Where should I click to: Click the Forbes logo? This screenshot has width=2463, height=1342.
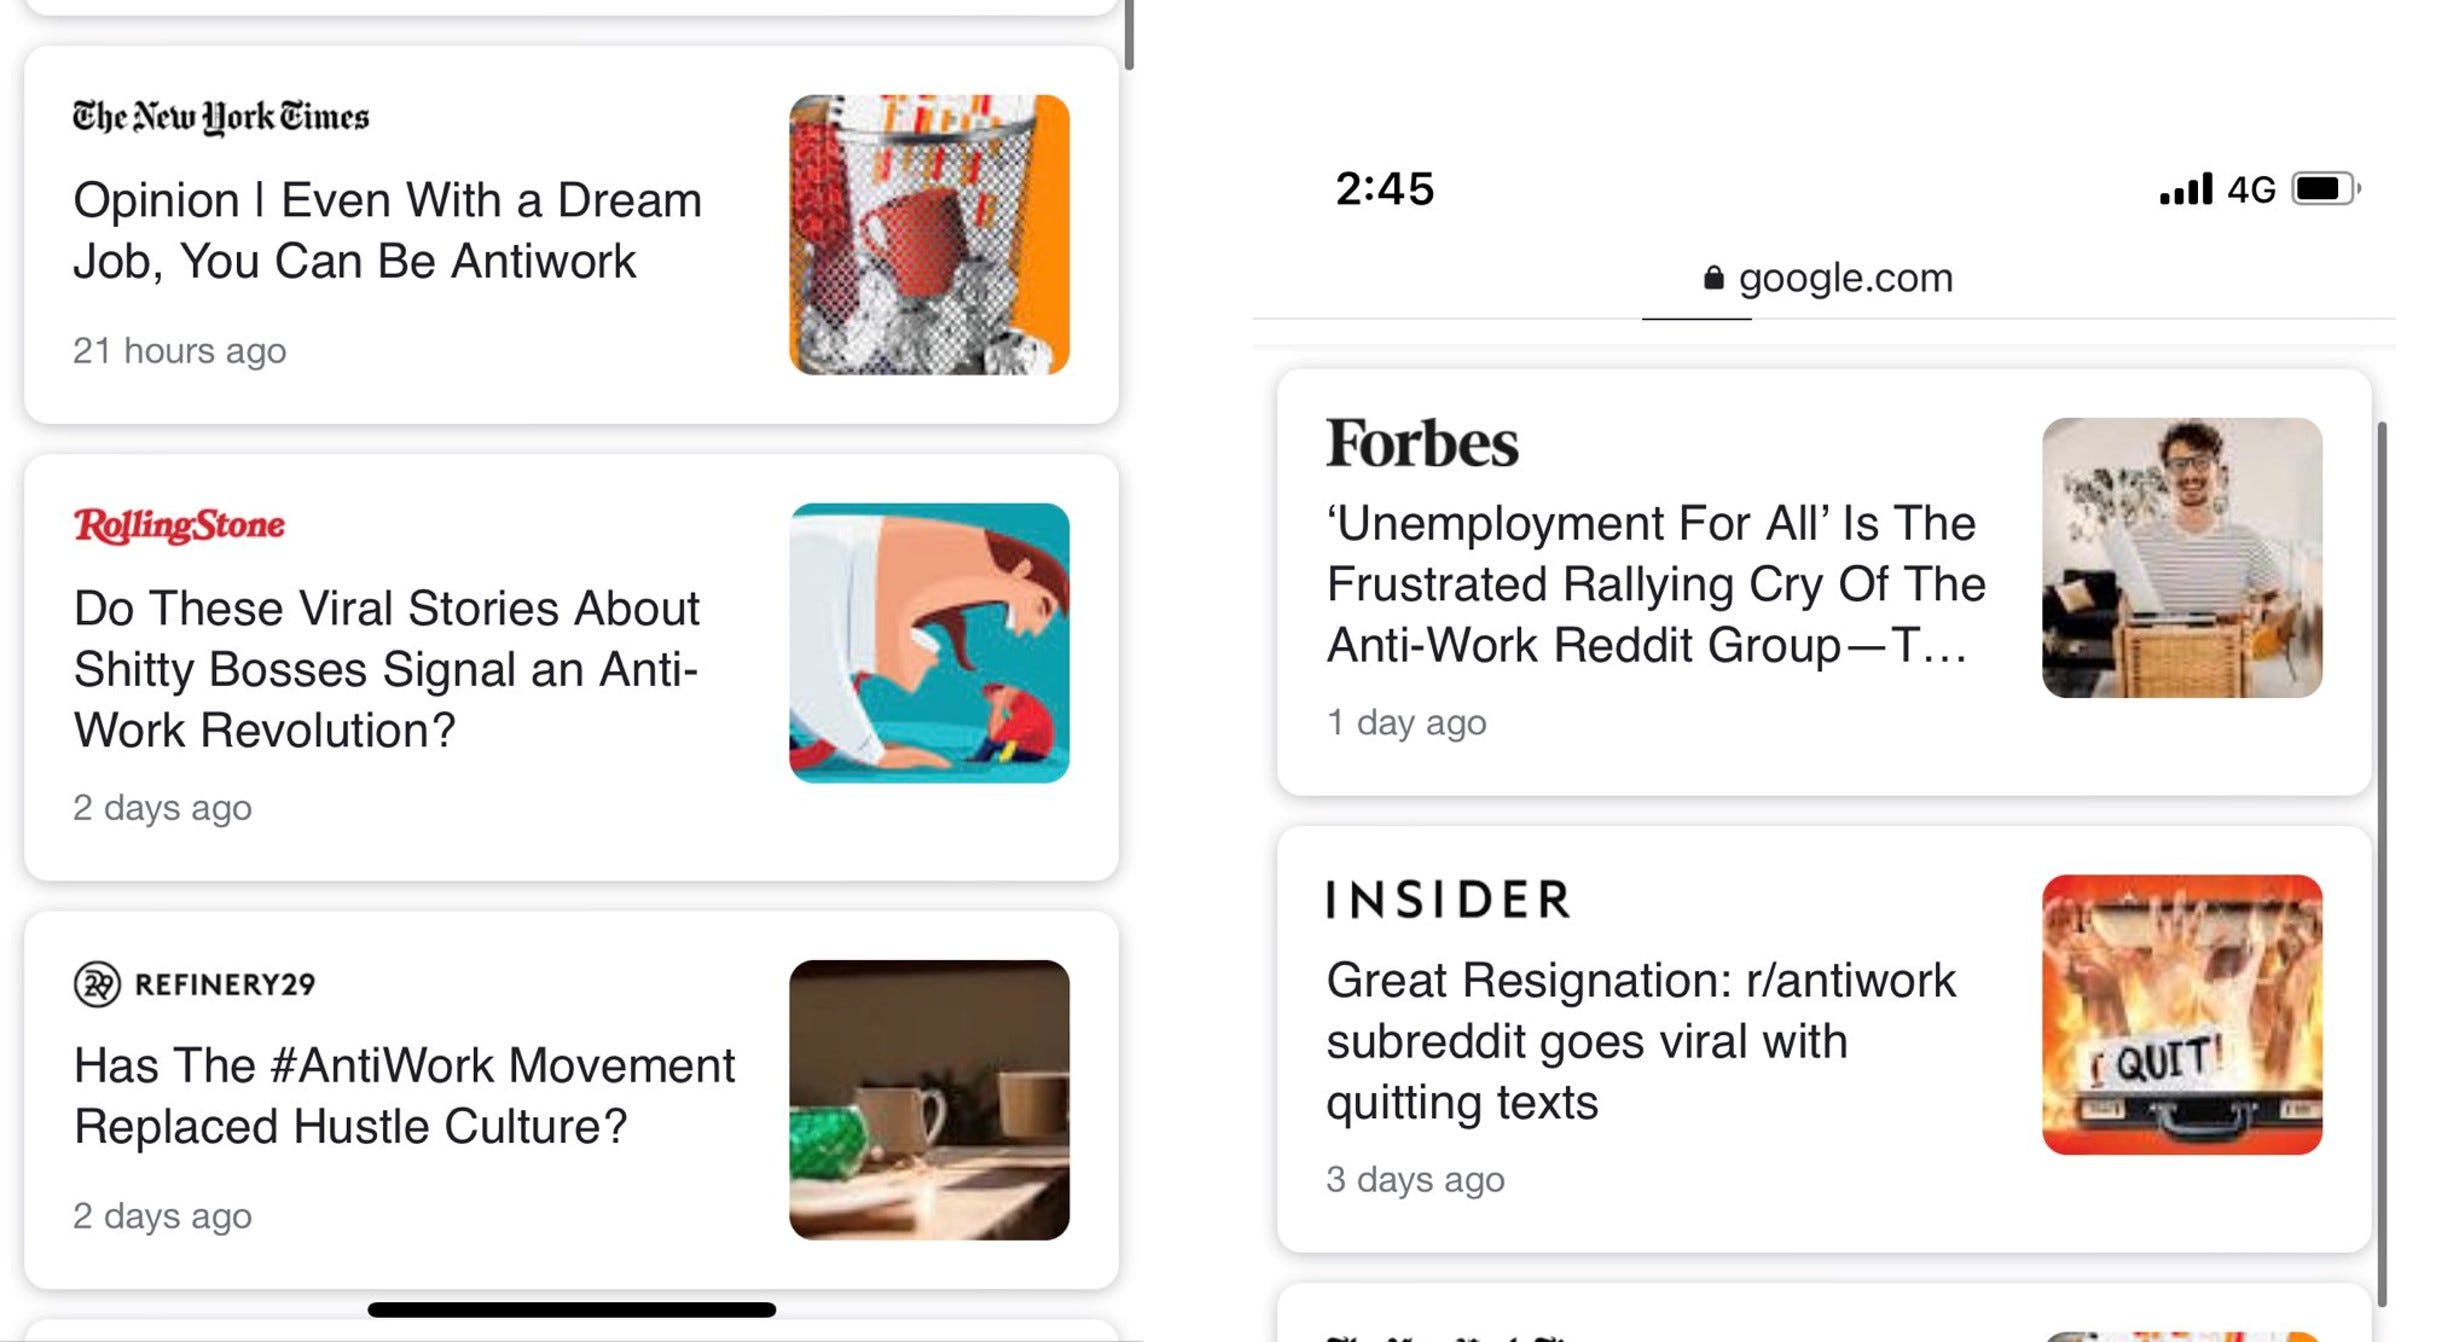1422,444
